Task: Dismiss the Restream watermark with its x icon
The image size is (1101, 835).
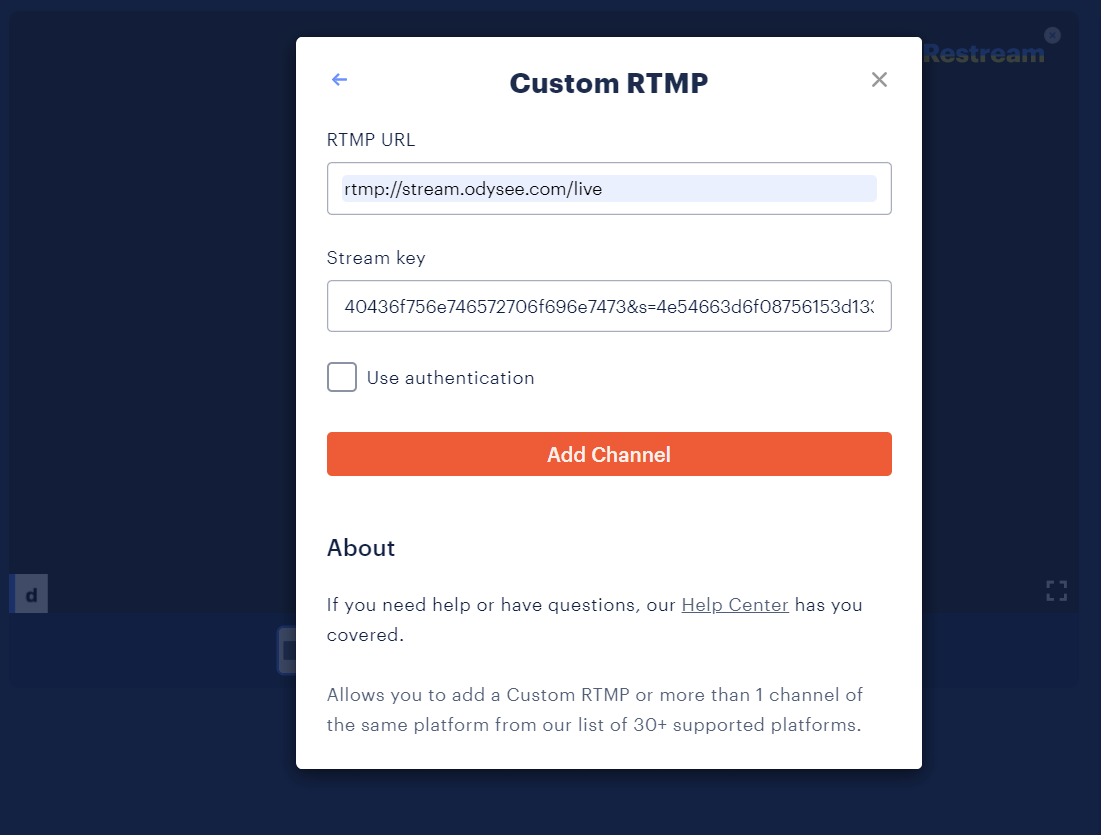Action: point(1052,35)
